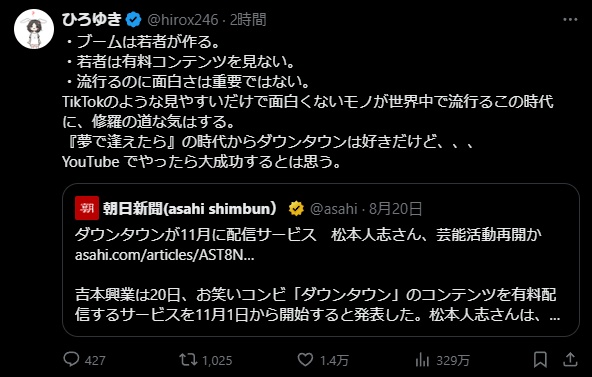Open the @hirox246 handle link
The image size is (592, 377).
[x=182, y=20]
